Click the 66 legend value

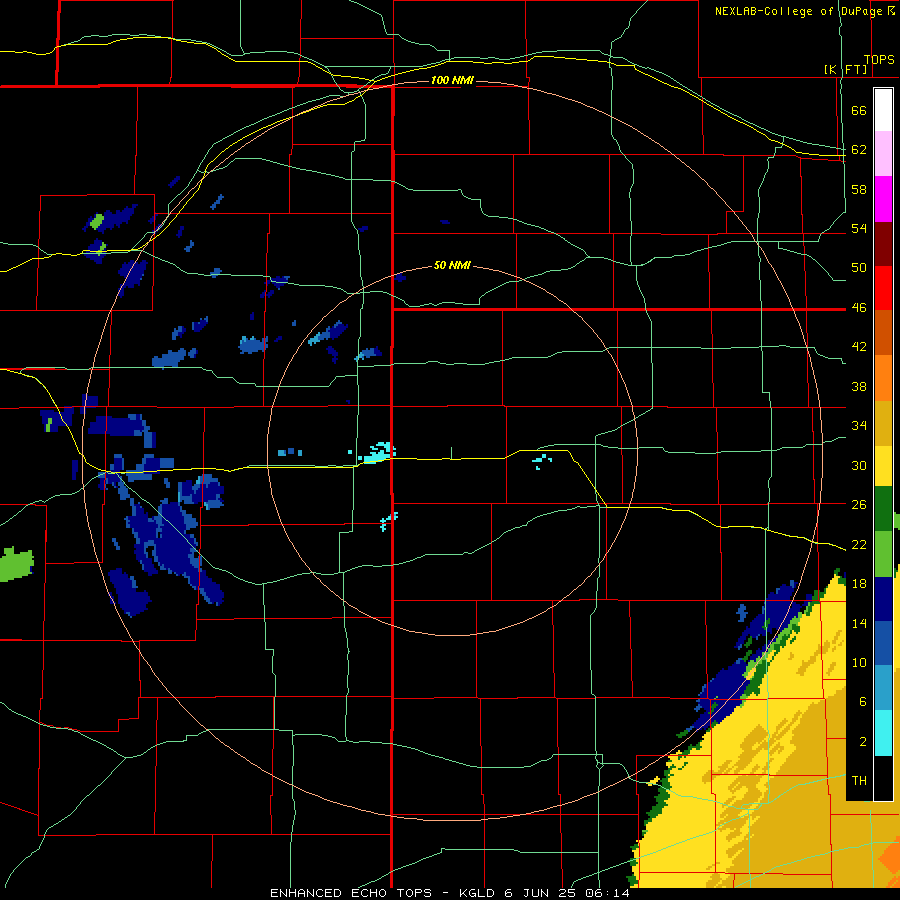[859, 110]
